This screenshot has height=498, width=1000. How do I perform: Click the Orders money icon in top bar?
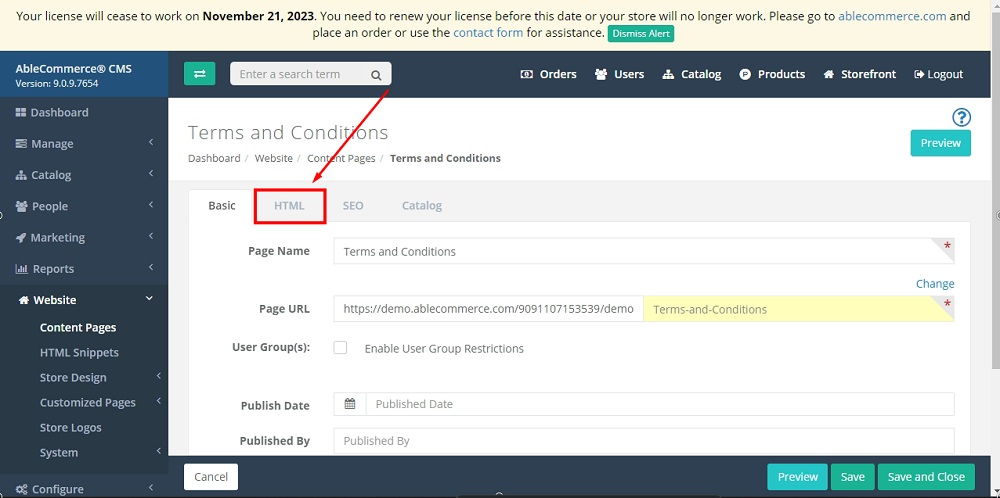click(x=527, y=75)
